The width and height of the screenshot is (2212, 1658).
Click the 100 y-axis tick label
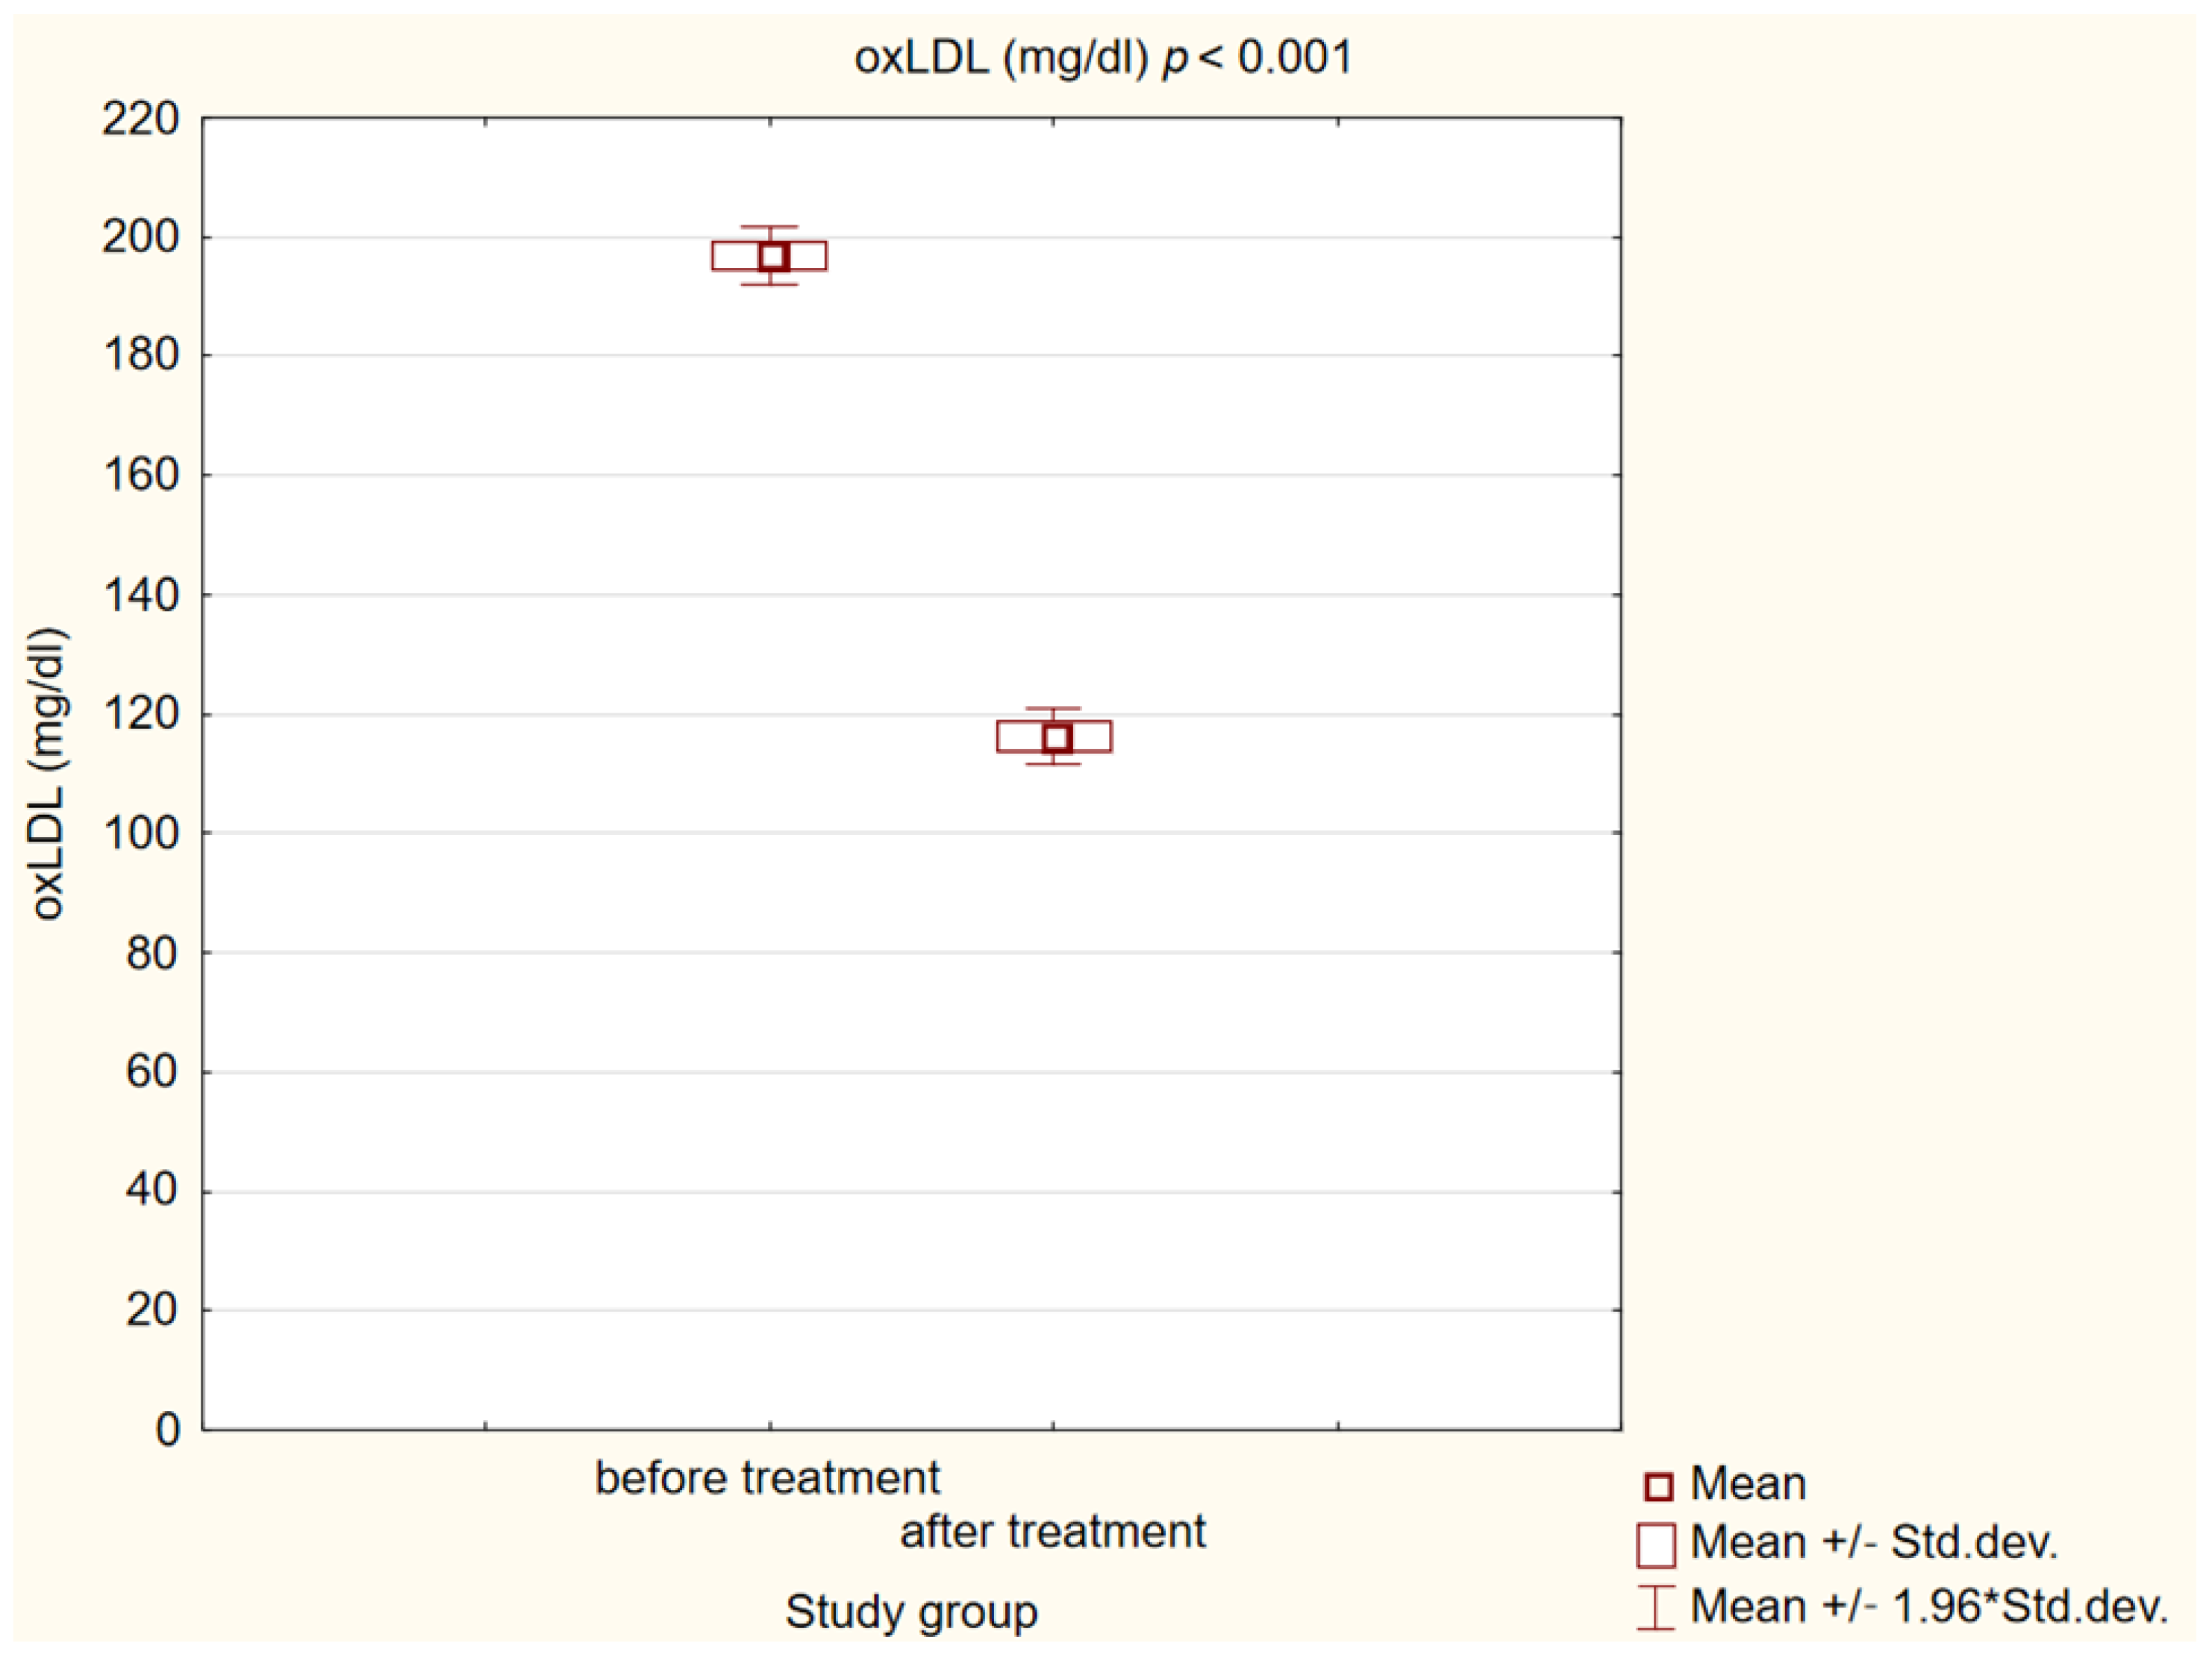coord(141,833)
